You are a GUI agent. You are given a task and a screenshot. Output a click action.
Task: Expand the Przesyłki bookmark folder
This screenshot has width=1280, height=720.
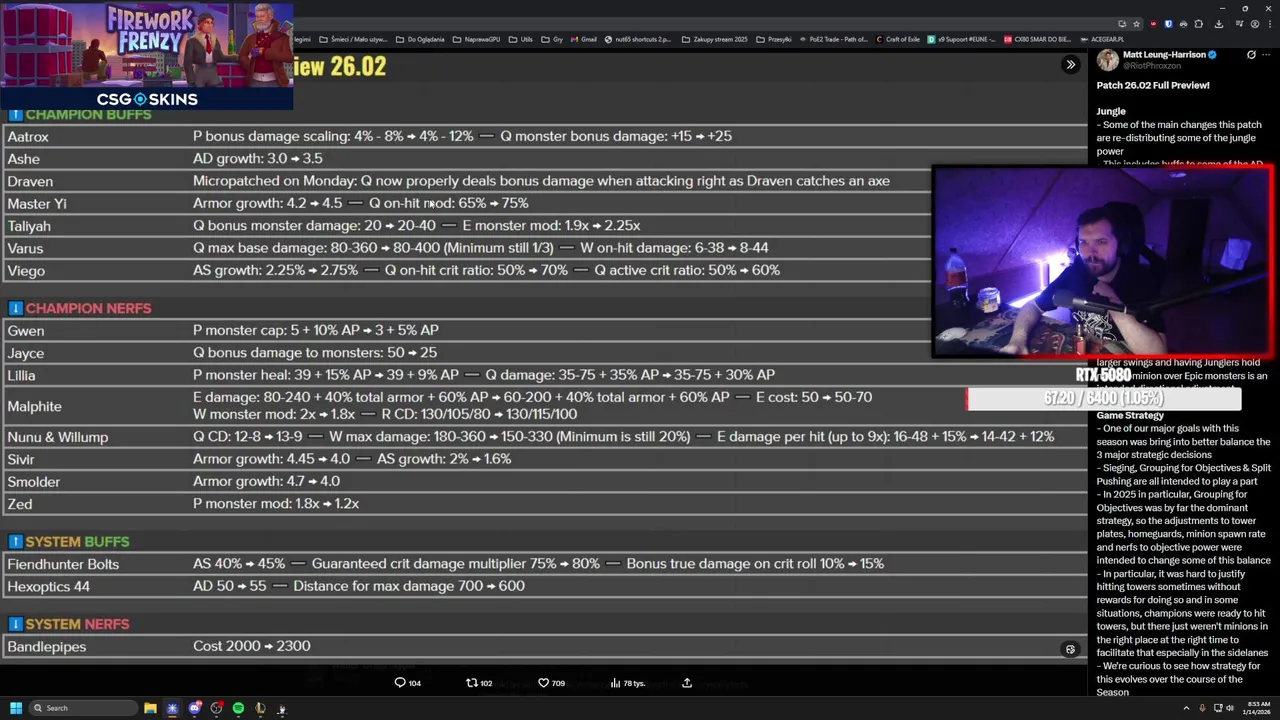(774, 40)
